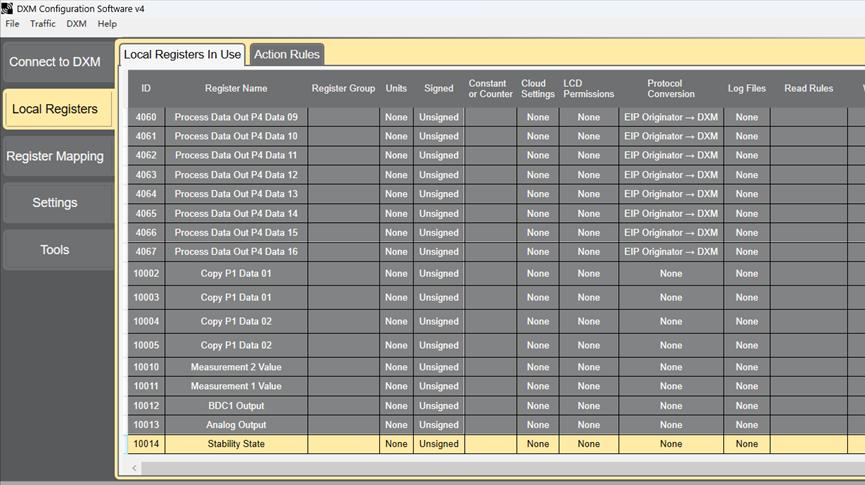Click the Connect to DXM button
The image size is (865, 485).
click(x=55, y=62)
